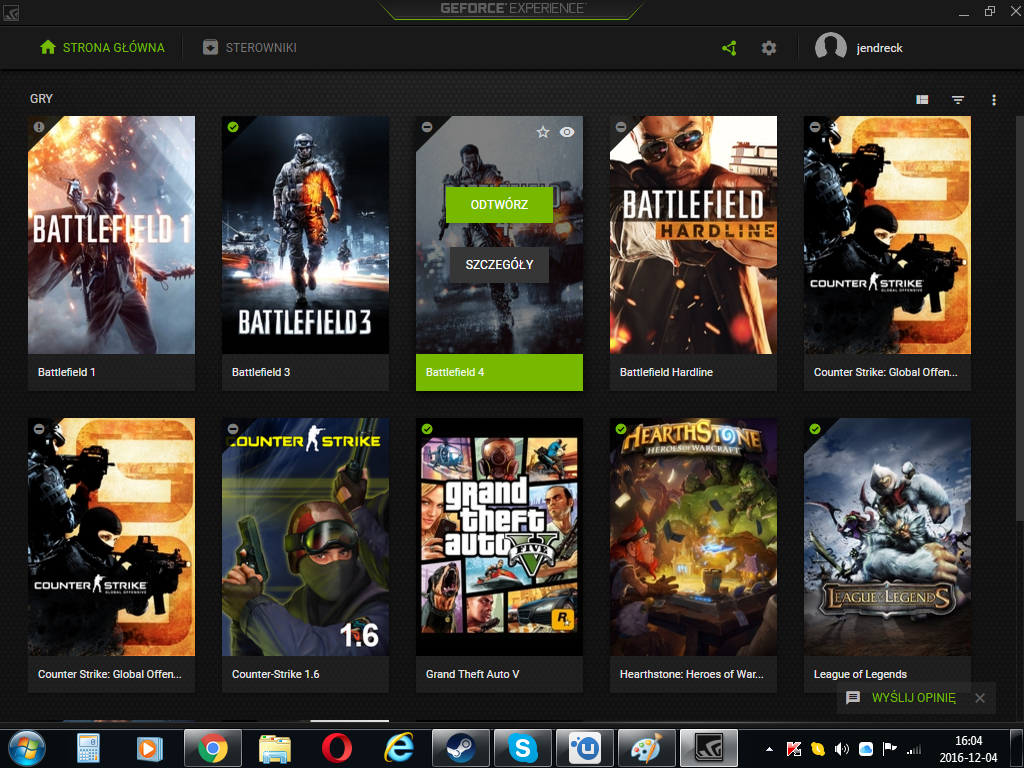Click the GeForce Experience taskbar button
Image resolution: width=1024 pixels, height=768 pixels.
click(x=709, y=748)
